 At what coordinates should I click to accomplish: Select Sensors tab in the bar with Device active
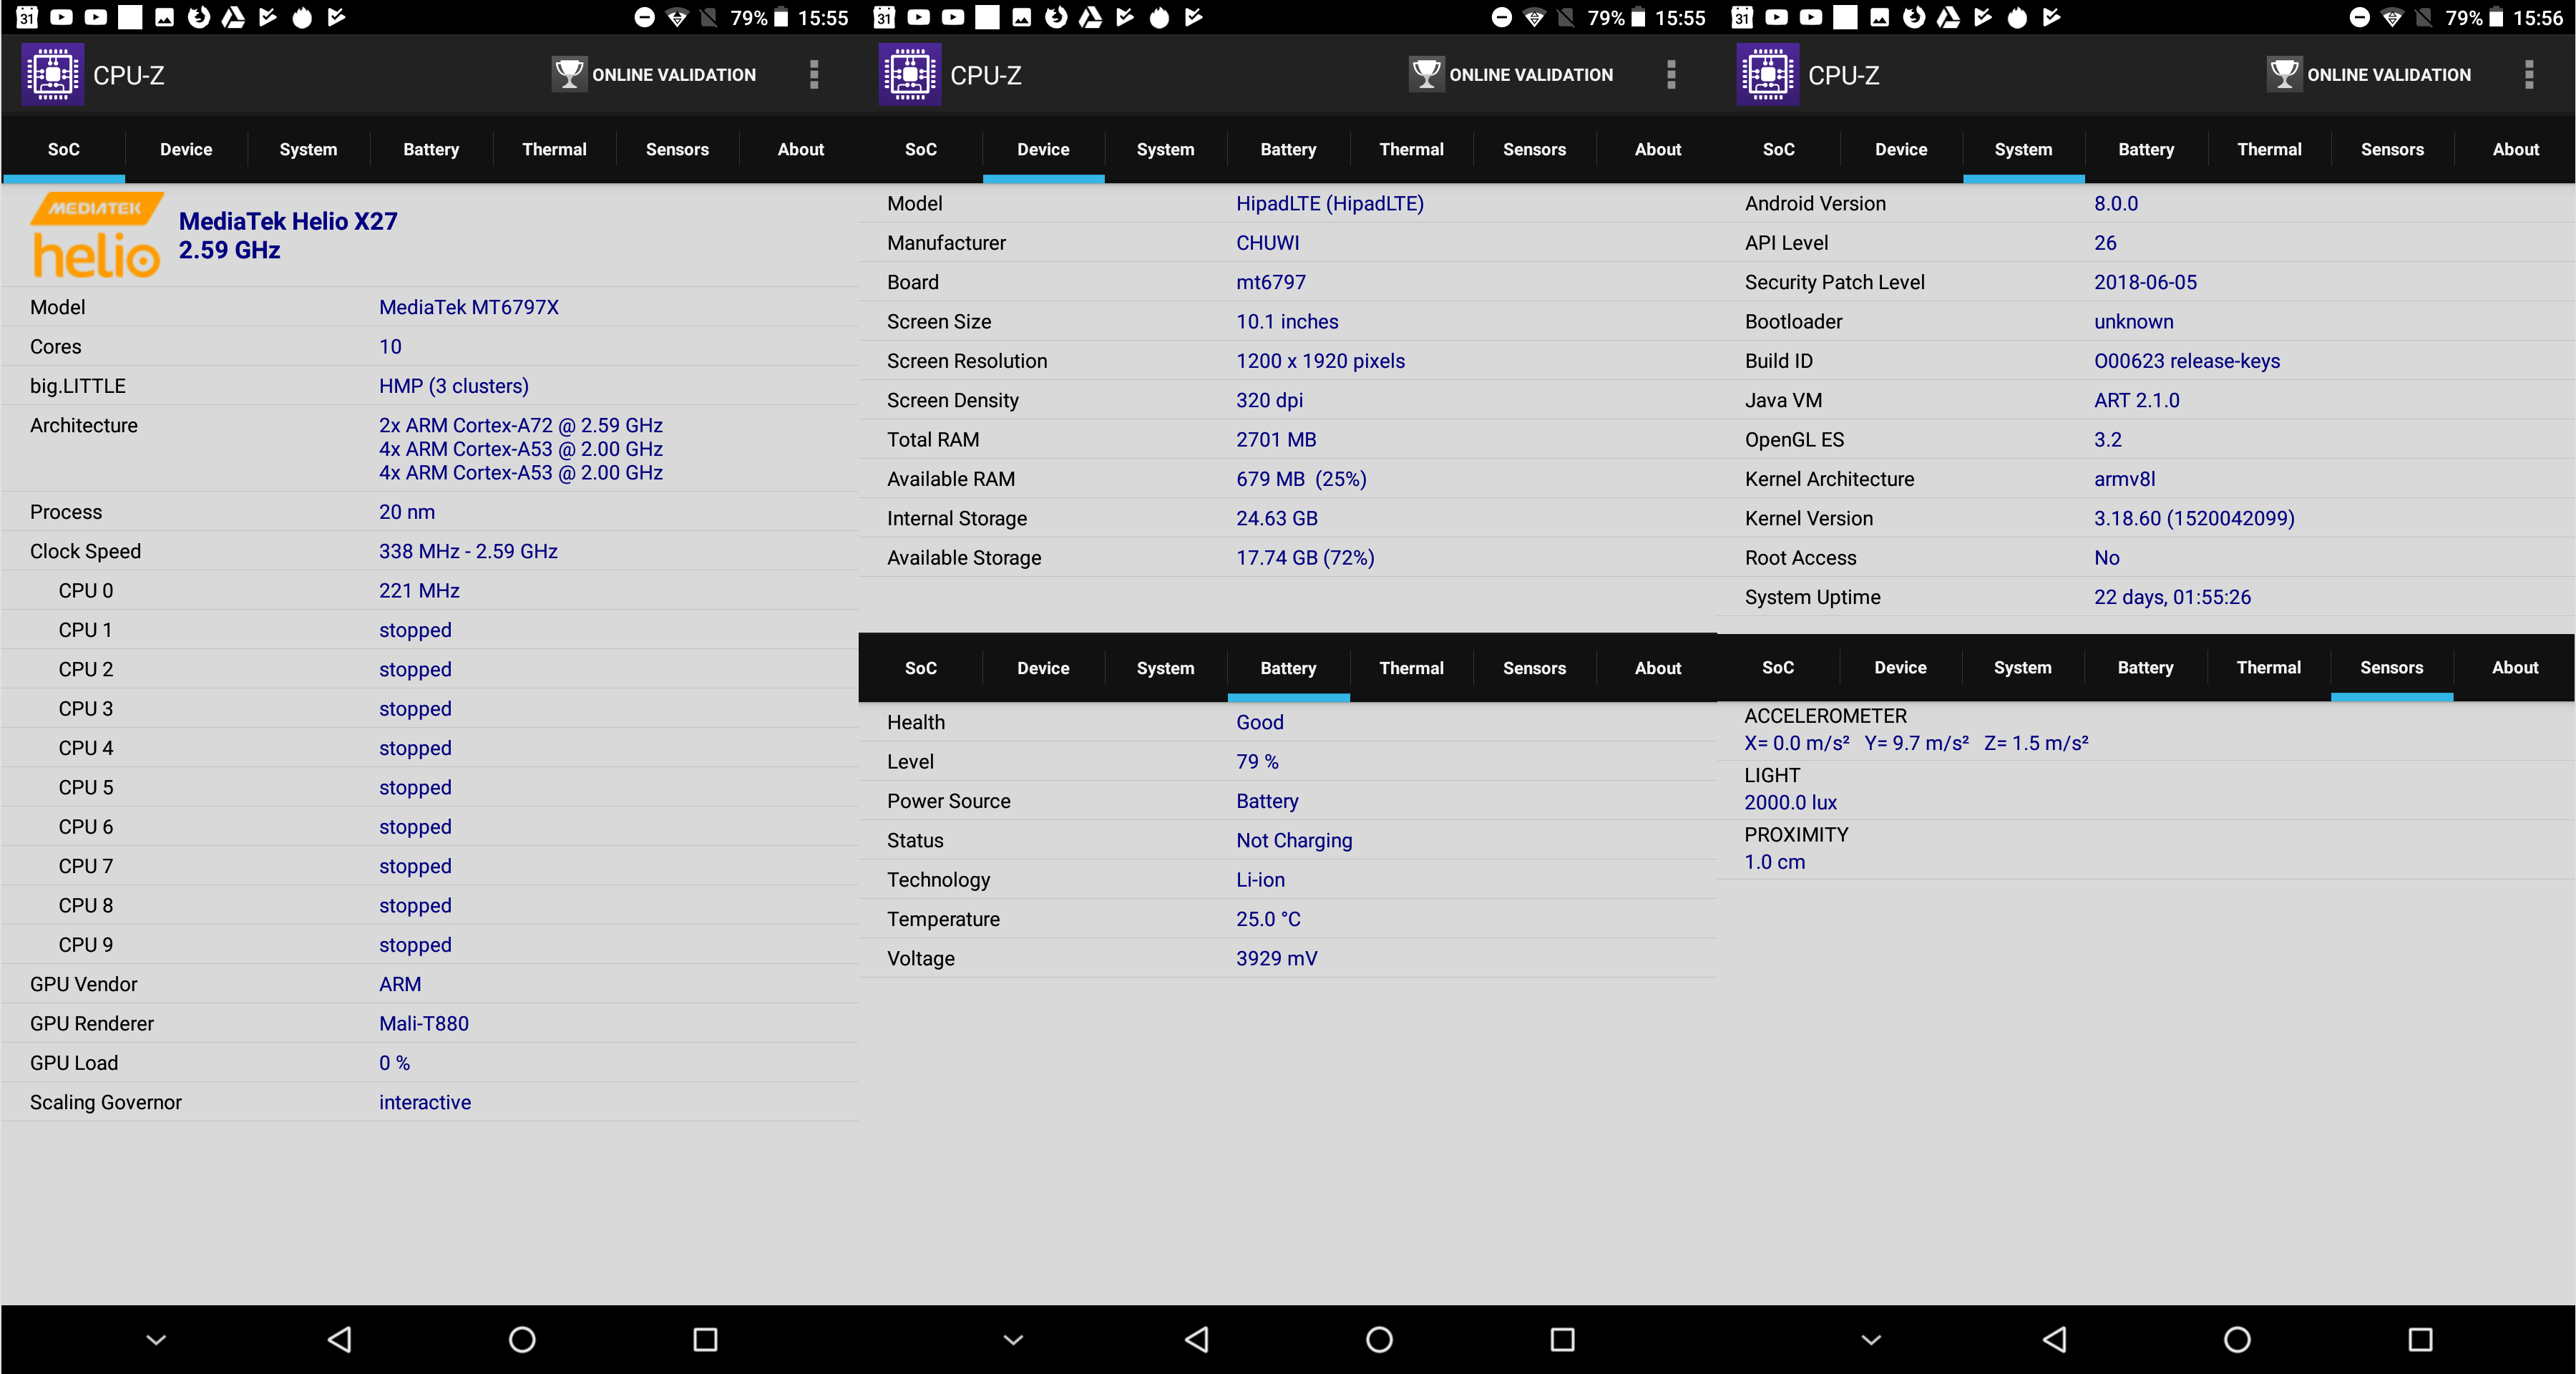tap(1534, 149)
